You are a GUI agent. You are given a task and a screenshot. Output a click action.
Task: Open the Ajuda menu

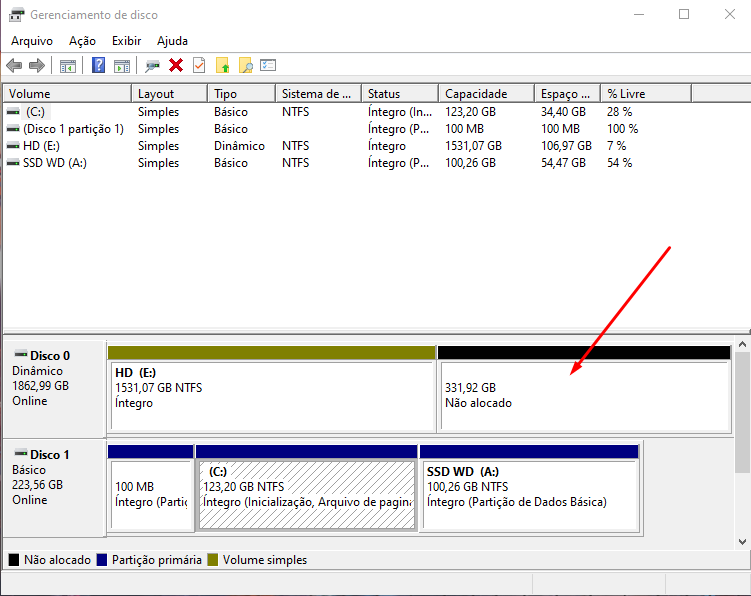(x=172, y=41)
